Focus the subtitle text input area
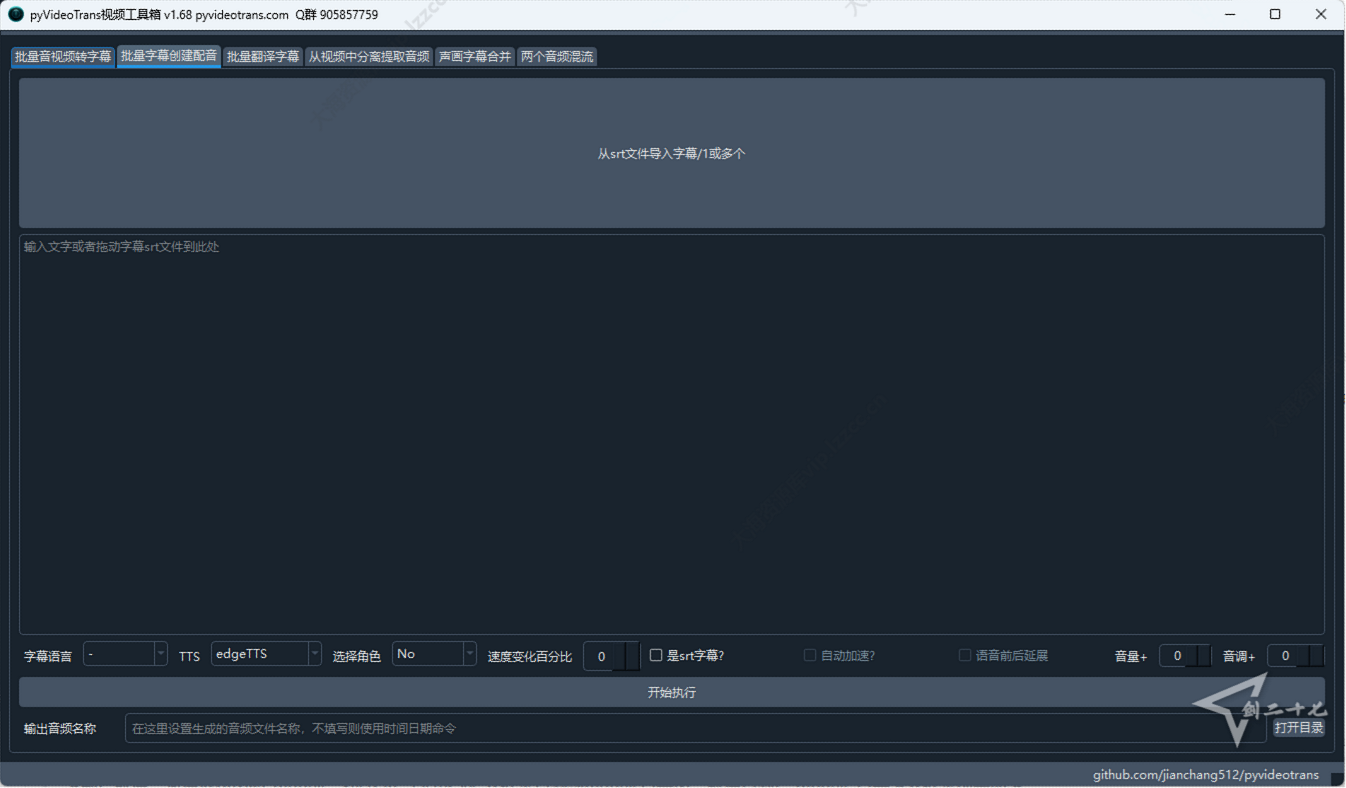 tap(672, 434)
